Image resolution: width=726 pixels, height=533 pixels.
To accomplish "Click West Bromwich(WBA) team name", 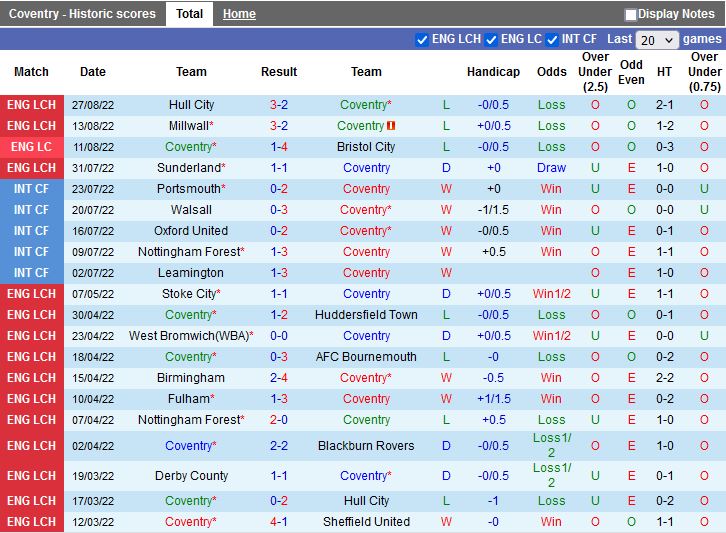I will point(191,336).
